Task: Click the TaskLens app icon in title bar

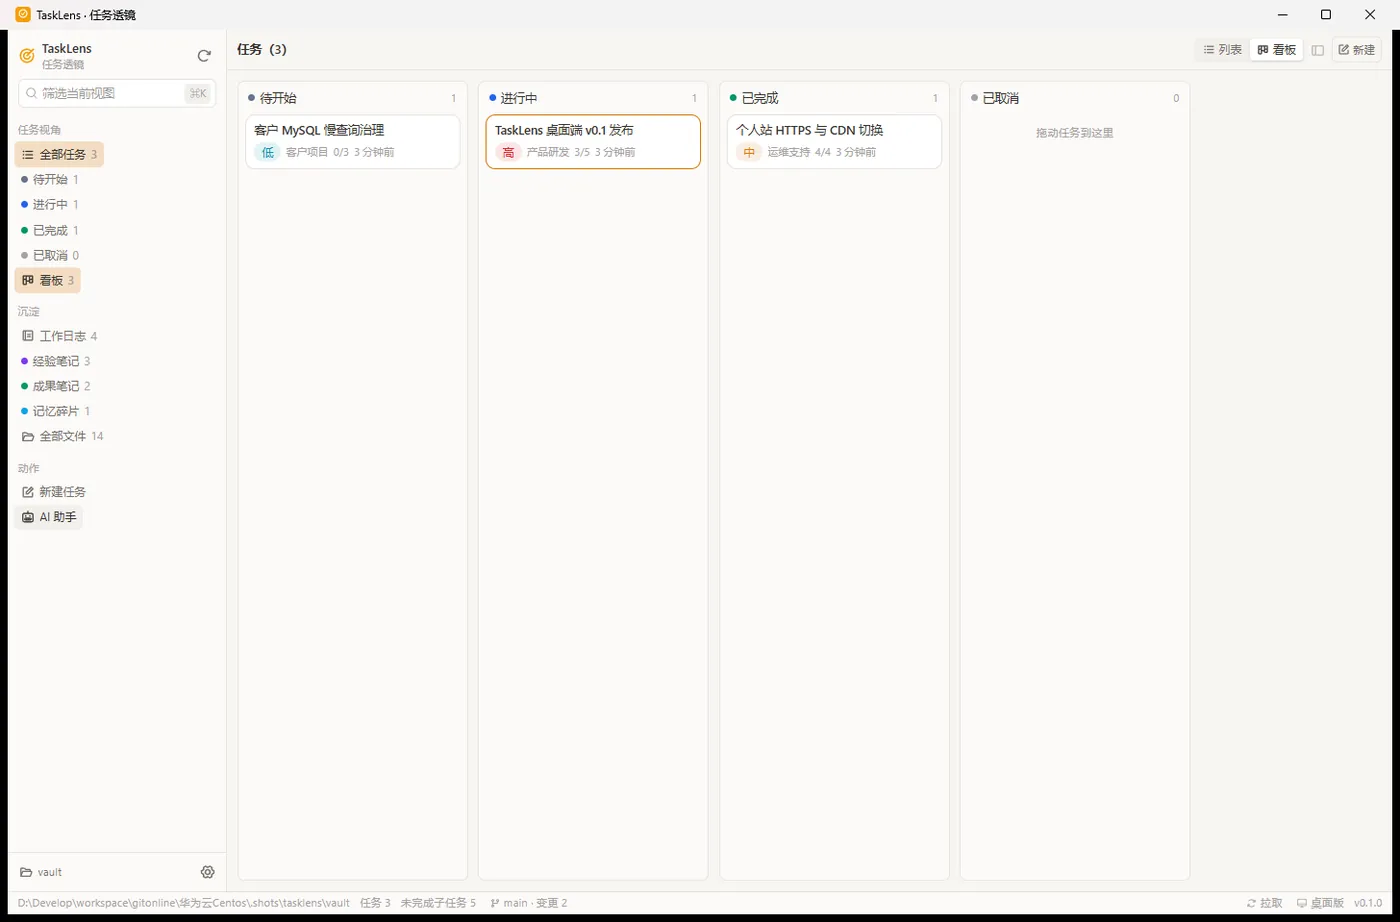Action: pyautogui.click(x=23, y=14)
